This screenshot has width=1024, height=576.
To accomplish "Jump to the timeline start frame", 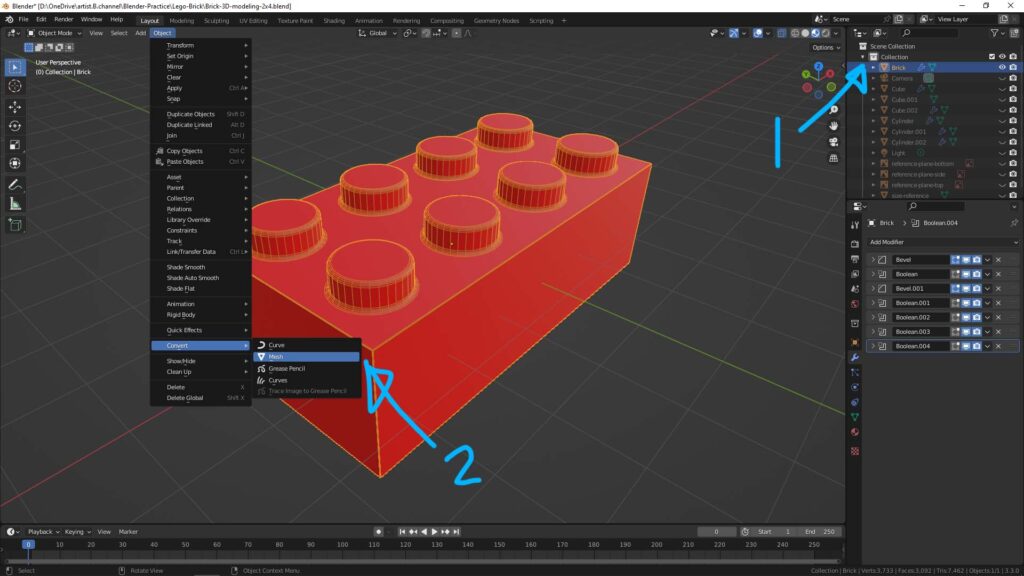I will coord(402,532).
